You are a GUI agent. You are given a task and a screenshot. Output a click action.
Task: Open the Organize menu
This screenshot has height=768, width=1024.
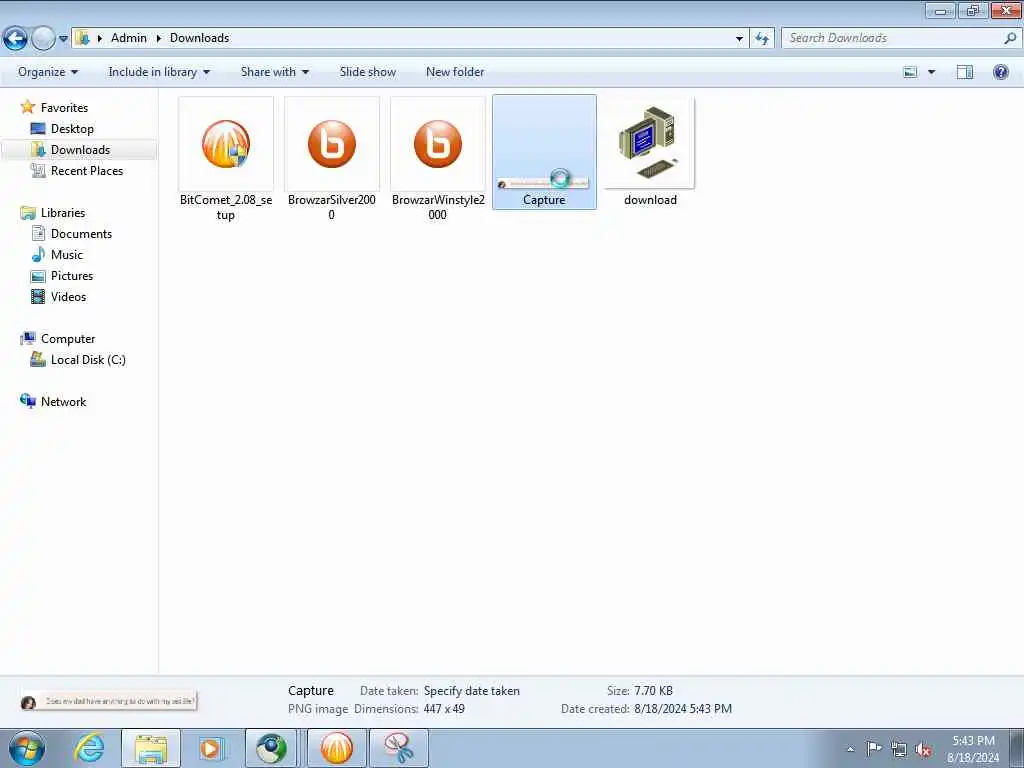(x=48, y=72)
